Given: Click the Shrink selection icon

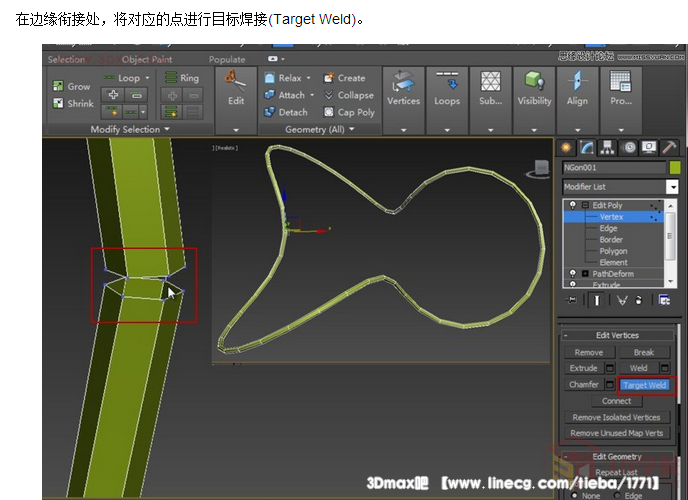Looking at the screenshot, I should [x=57, y=103].
